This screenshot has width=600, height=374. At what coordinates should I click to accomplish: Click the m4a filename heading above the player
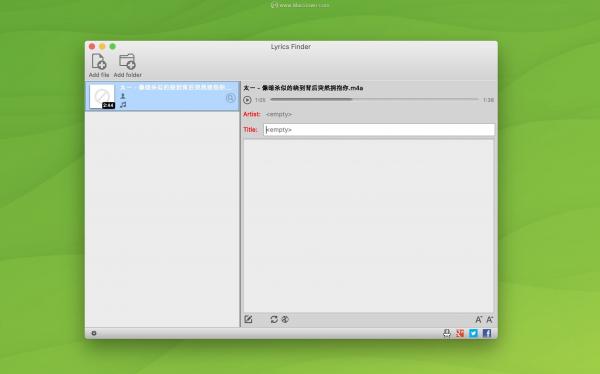[303, 88]
